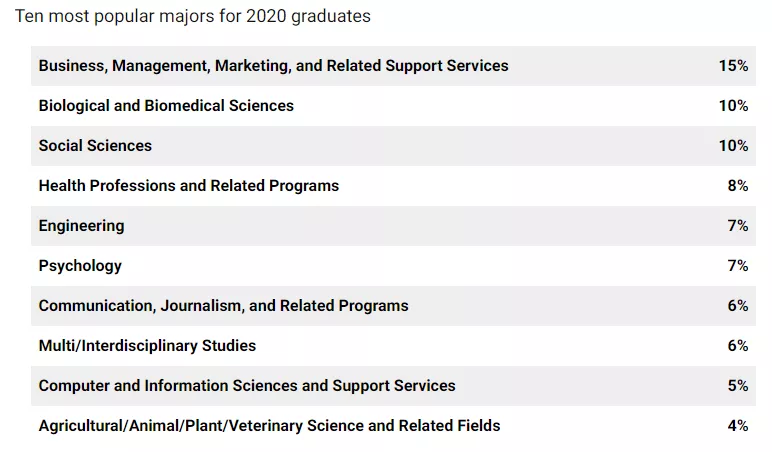Image resolution: width=772 pixels, height=452 pixels.
Task: Select the Computer and Information Sciences label
Action: click(247, 386)
